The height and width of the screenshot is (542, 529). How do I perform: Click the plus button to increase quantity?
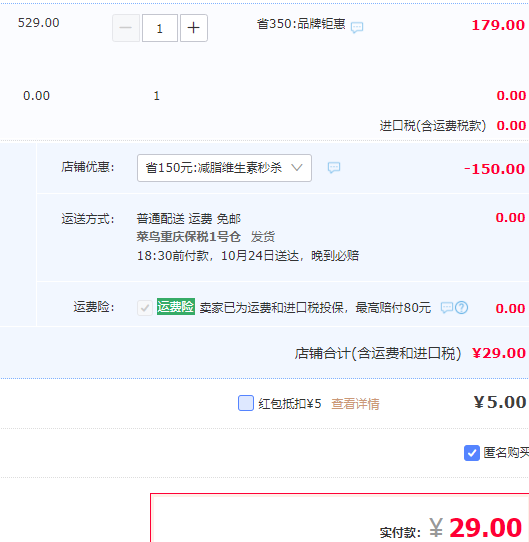194,28
